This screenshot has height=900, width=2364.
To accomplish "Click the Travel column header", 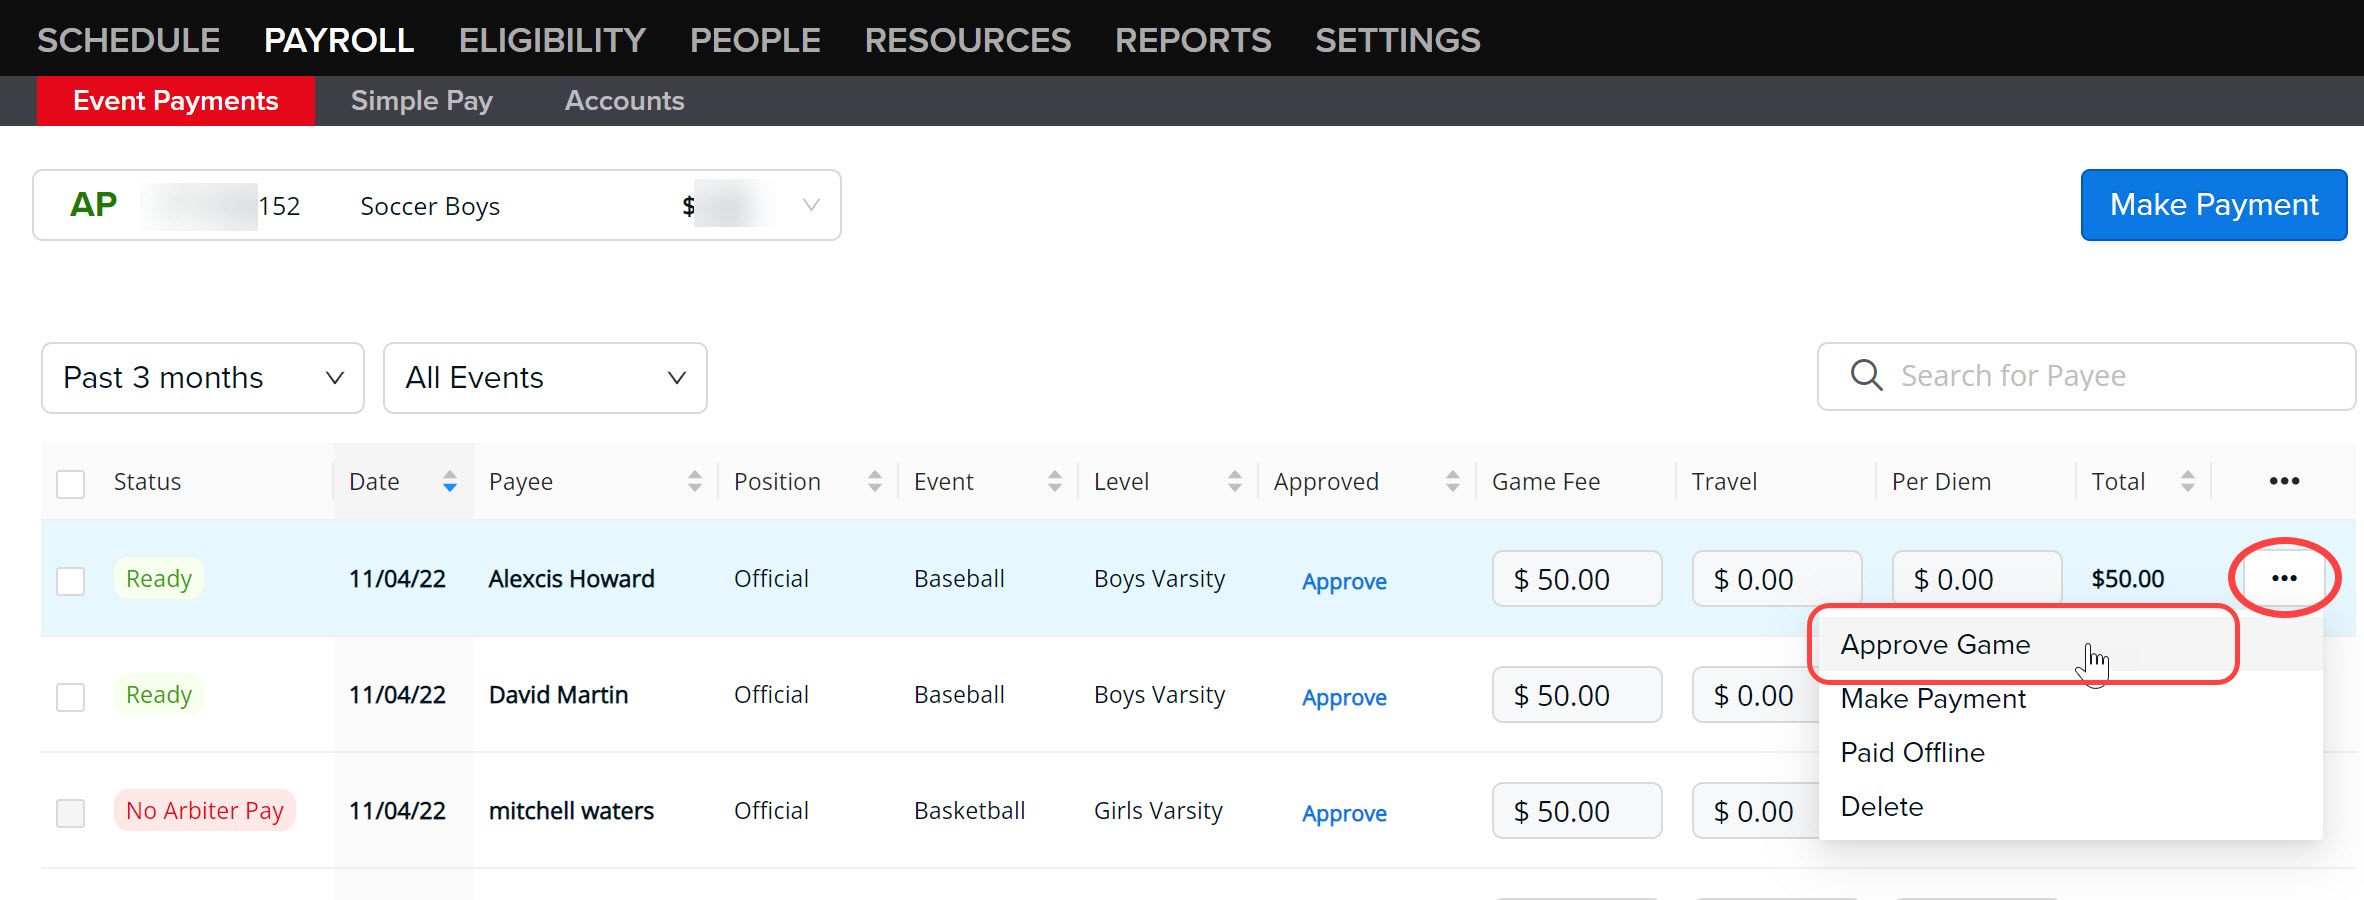I will [1724, 482].
